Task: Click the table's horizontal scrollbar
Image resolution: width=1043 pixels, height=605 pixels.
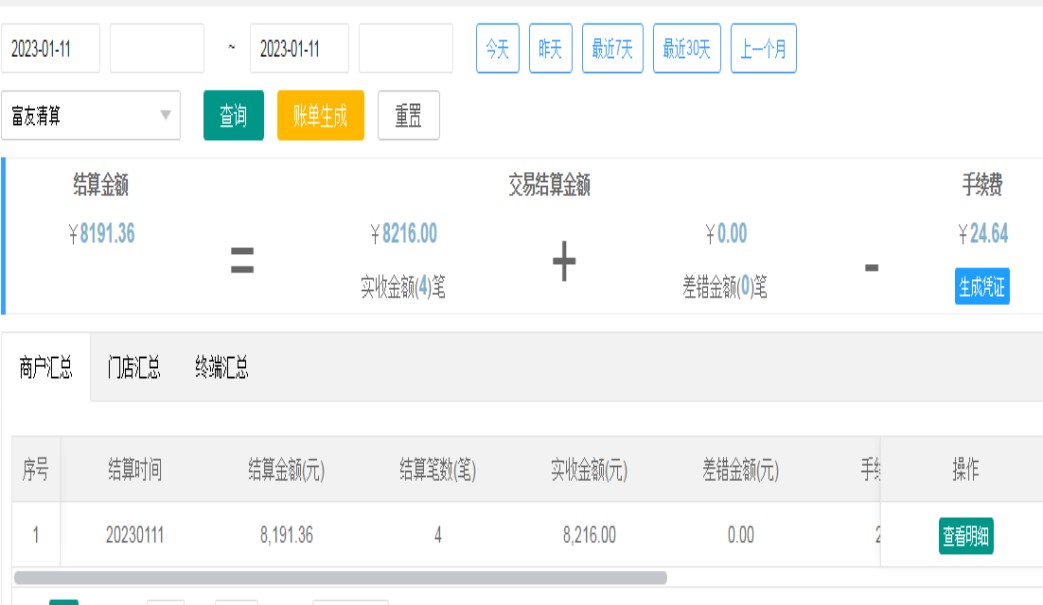Action: (x=340, y=578)
